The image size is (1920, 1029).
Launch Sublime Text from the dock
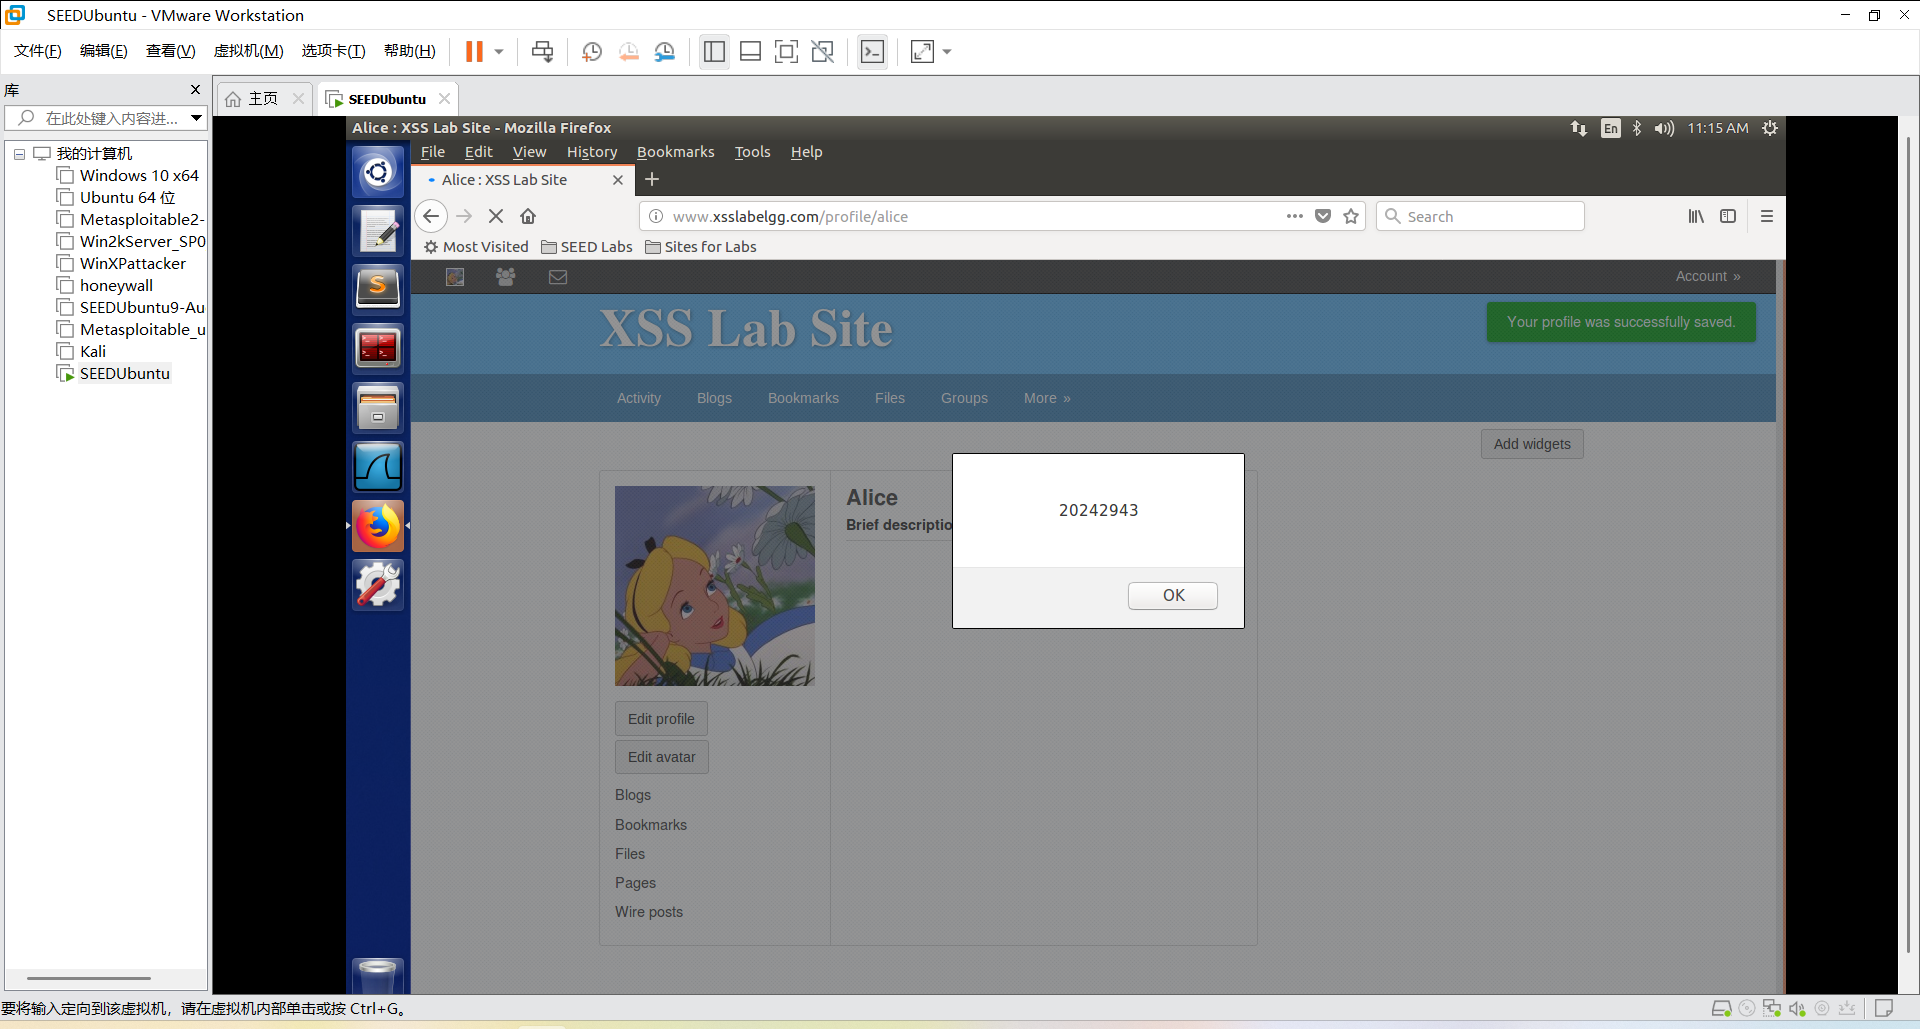pos(378,289)
